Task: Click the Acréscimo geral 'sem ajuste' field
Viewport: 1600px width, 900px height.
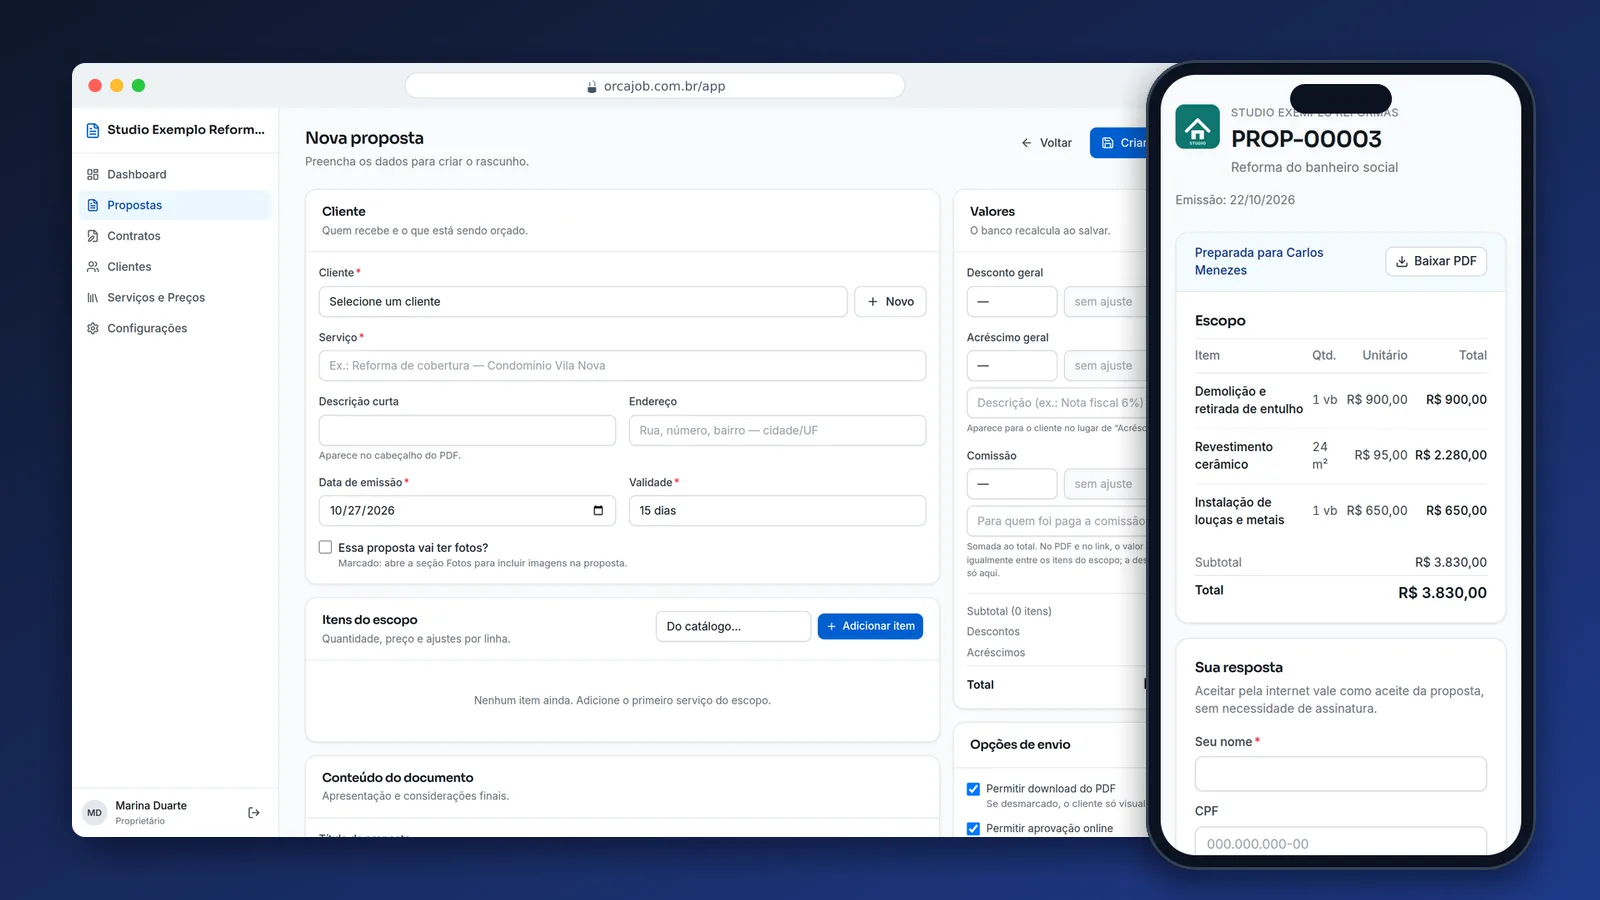Action: (1106, 366)
